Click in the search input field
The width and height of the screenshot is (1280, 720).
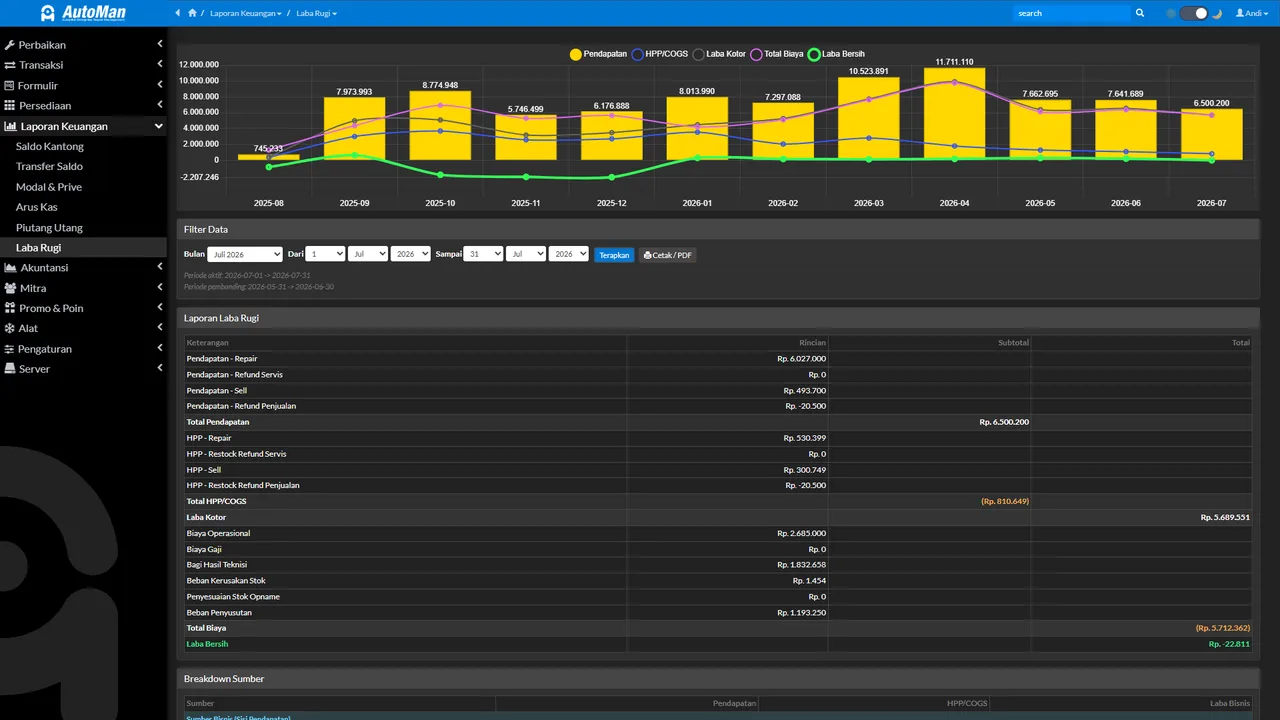(x=1071, y=13)
